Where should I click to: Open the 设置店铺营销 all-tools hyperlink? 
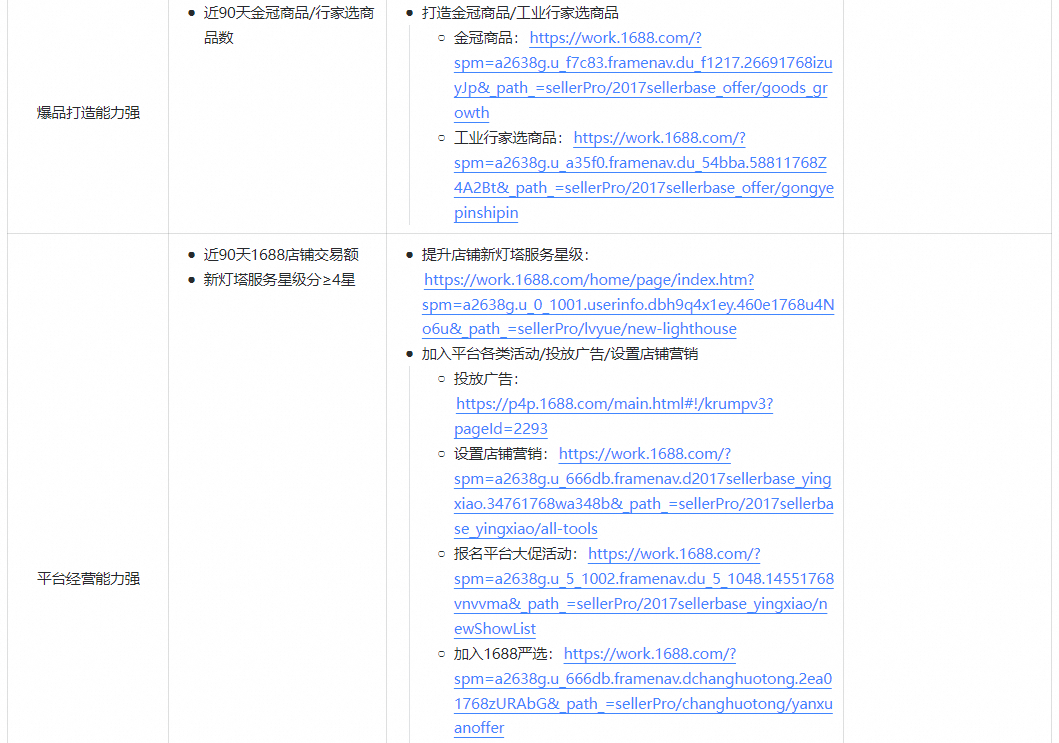[x=642, y=479]
